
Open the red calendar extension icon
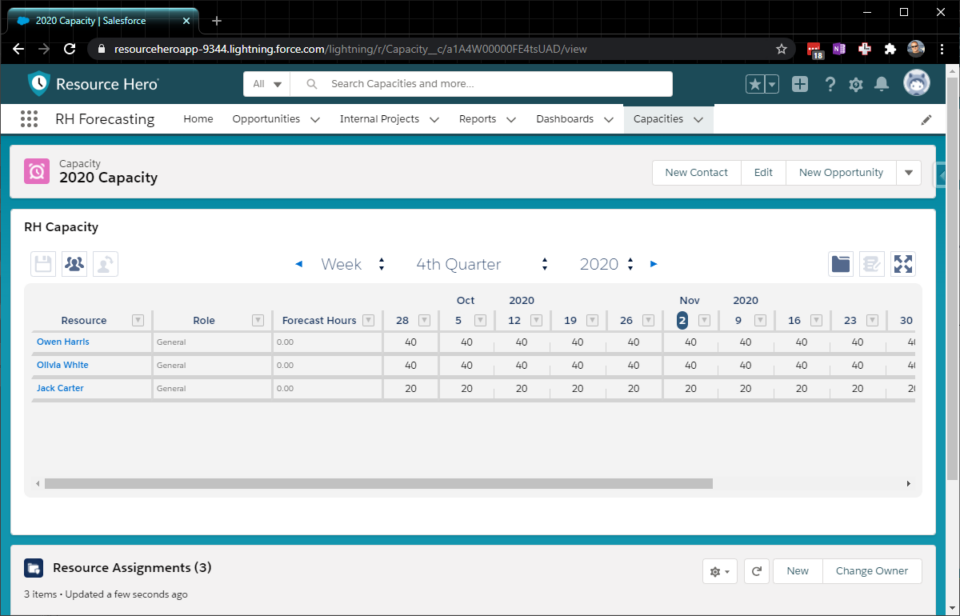point(814,50)
